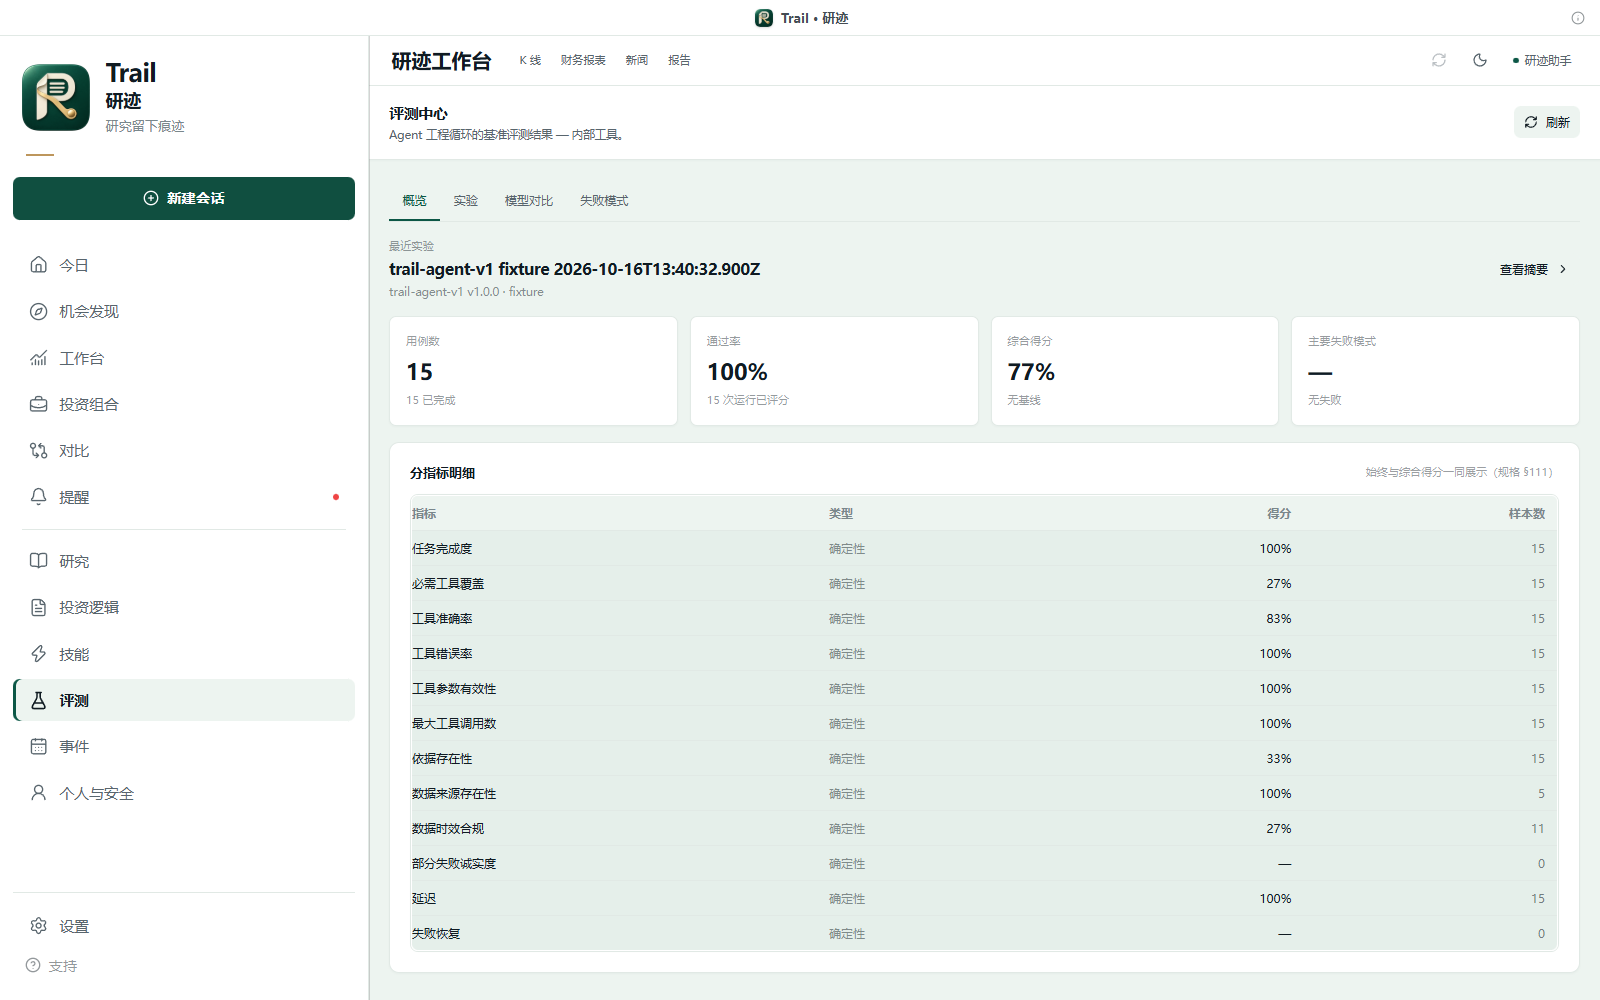Open K 线 from top navigation
This screenshot has width=1600, height=1000.
tap(530, 60)
